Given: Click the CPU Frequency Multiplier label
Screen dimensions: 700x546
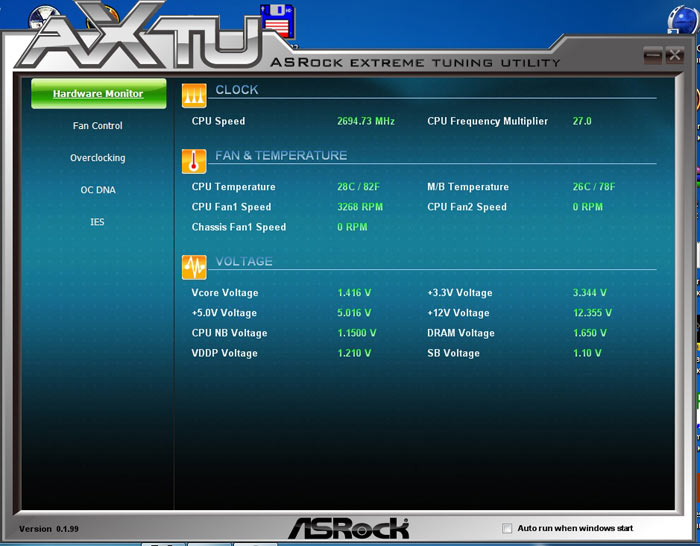Looking at the screenshot, I should [487, 121].
